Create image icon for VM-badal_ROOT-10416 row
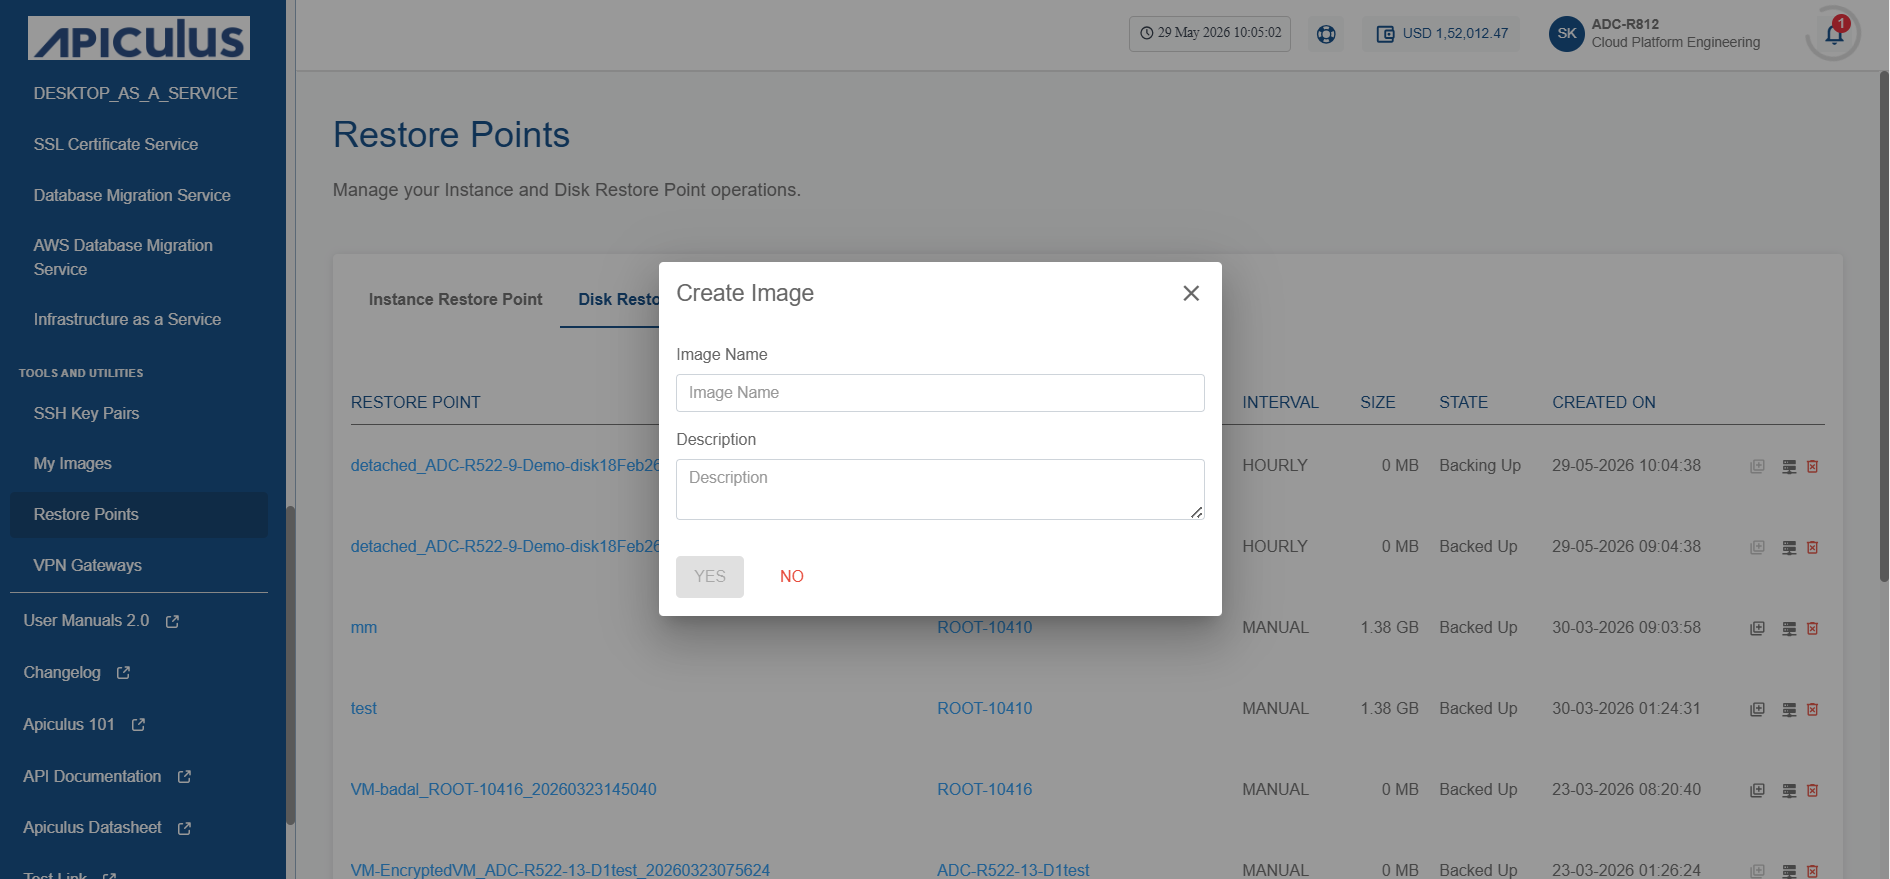This screenshot has height=879, width=1890. [1757, 791]
